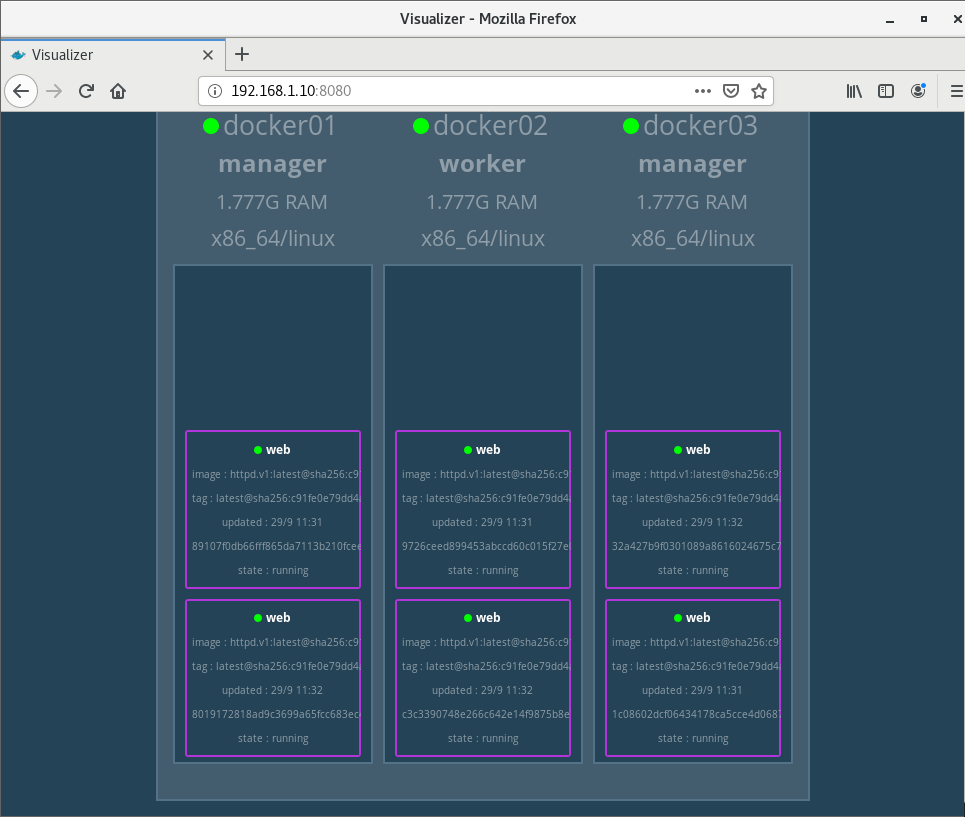Minimize the Firefox window

890,20
